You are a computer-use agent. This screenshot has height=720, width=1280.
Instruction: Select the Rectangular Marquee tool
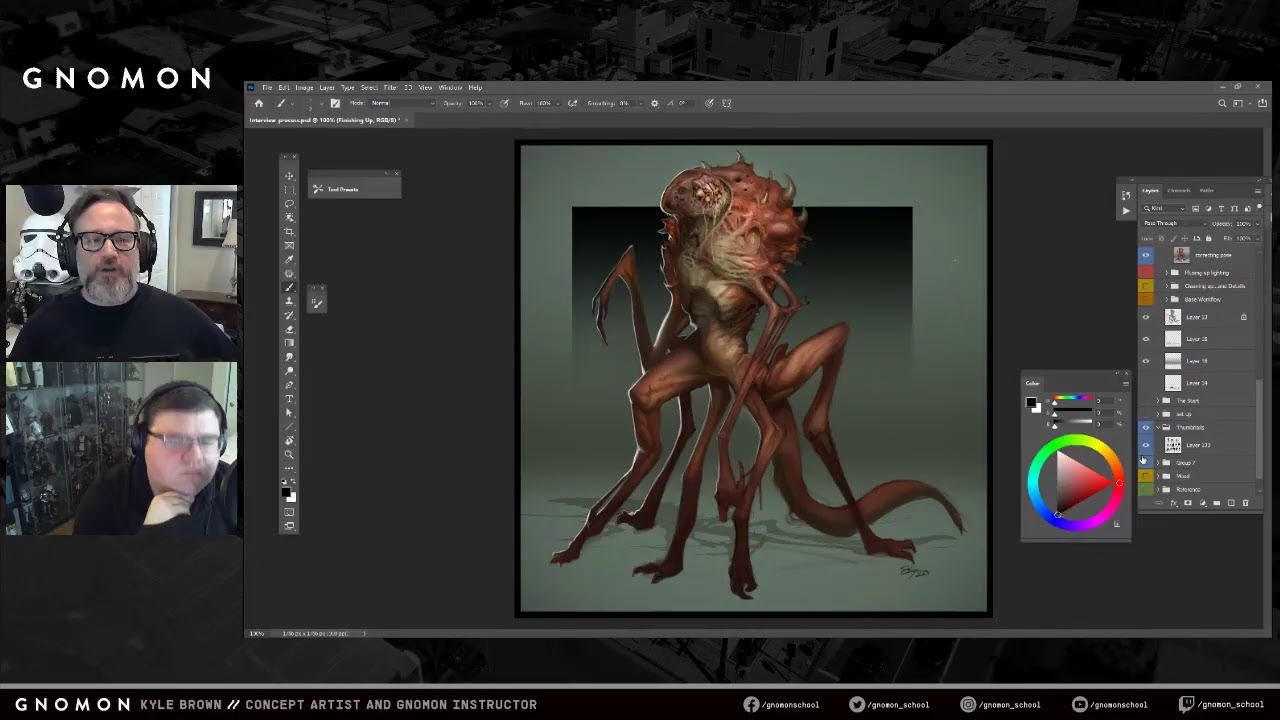289,190
